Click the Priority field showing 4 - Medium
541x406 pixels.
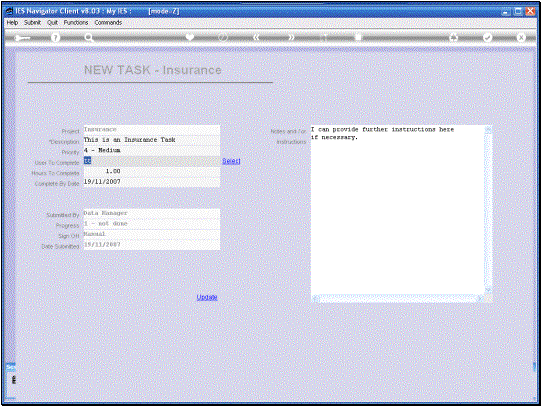pyautogui.click(x=151, y=150)
